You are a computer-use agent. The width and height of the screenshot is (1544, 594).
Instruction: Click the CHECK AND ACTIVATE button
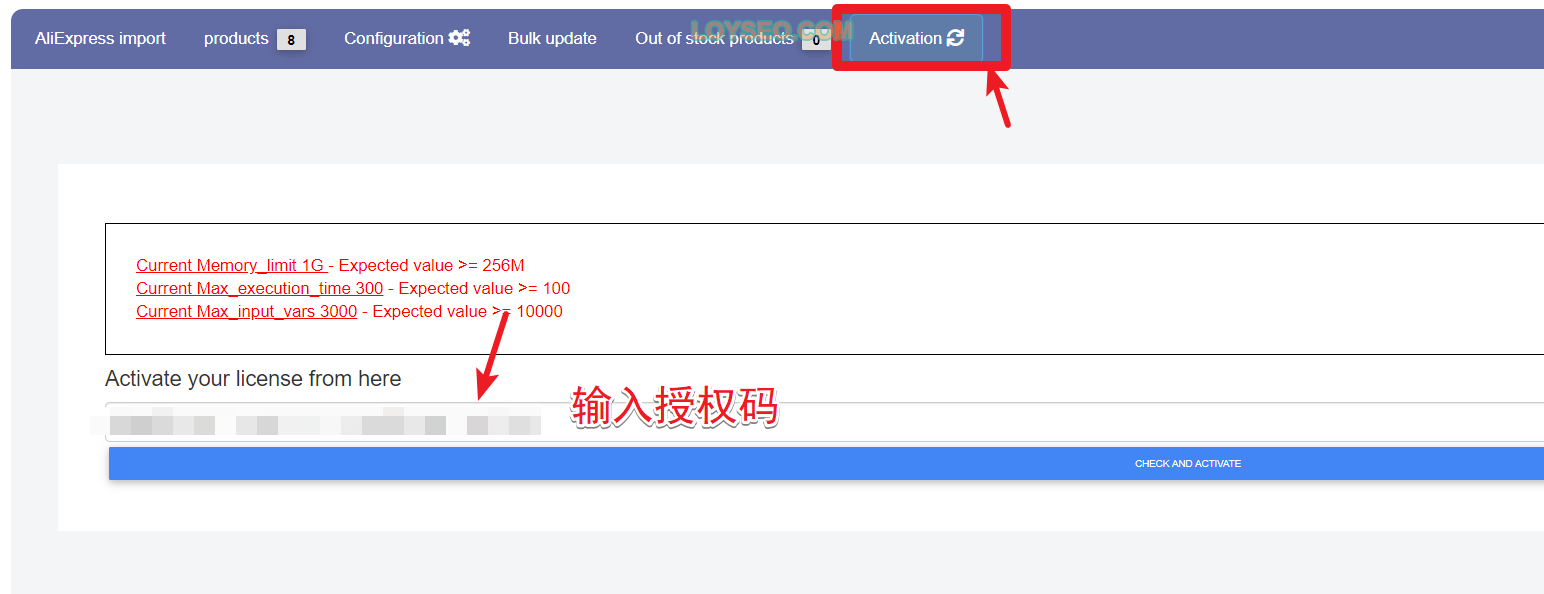coord(826,463)
